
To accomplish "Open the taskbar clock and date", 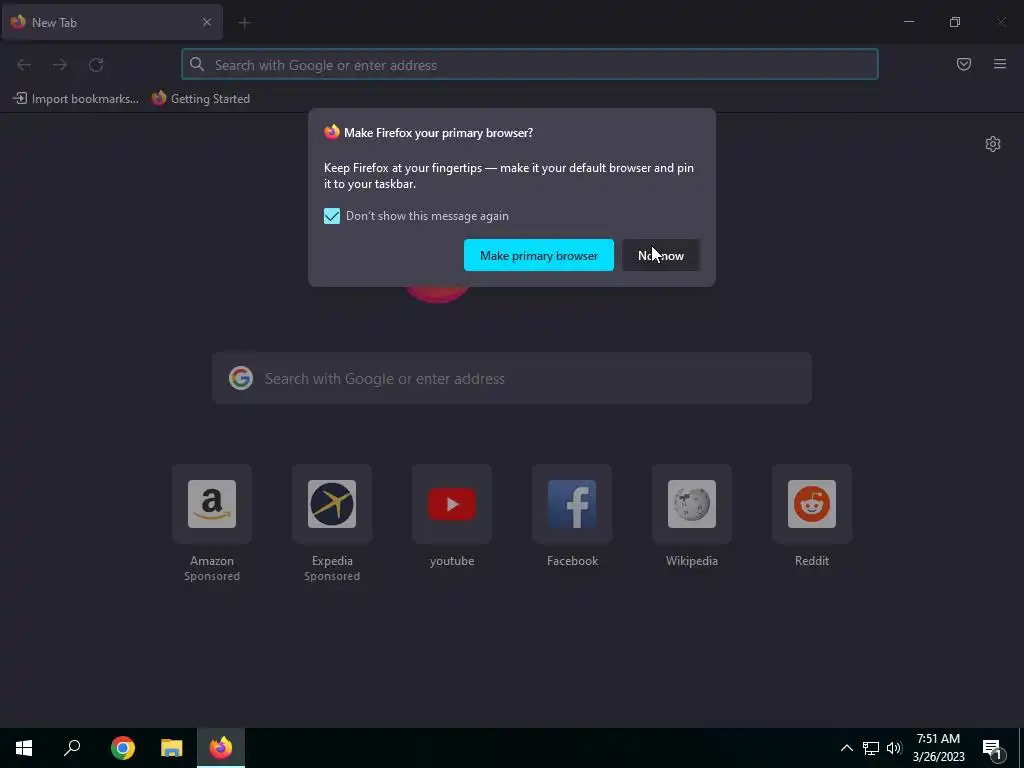I will [938, 748].
